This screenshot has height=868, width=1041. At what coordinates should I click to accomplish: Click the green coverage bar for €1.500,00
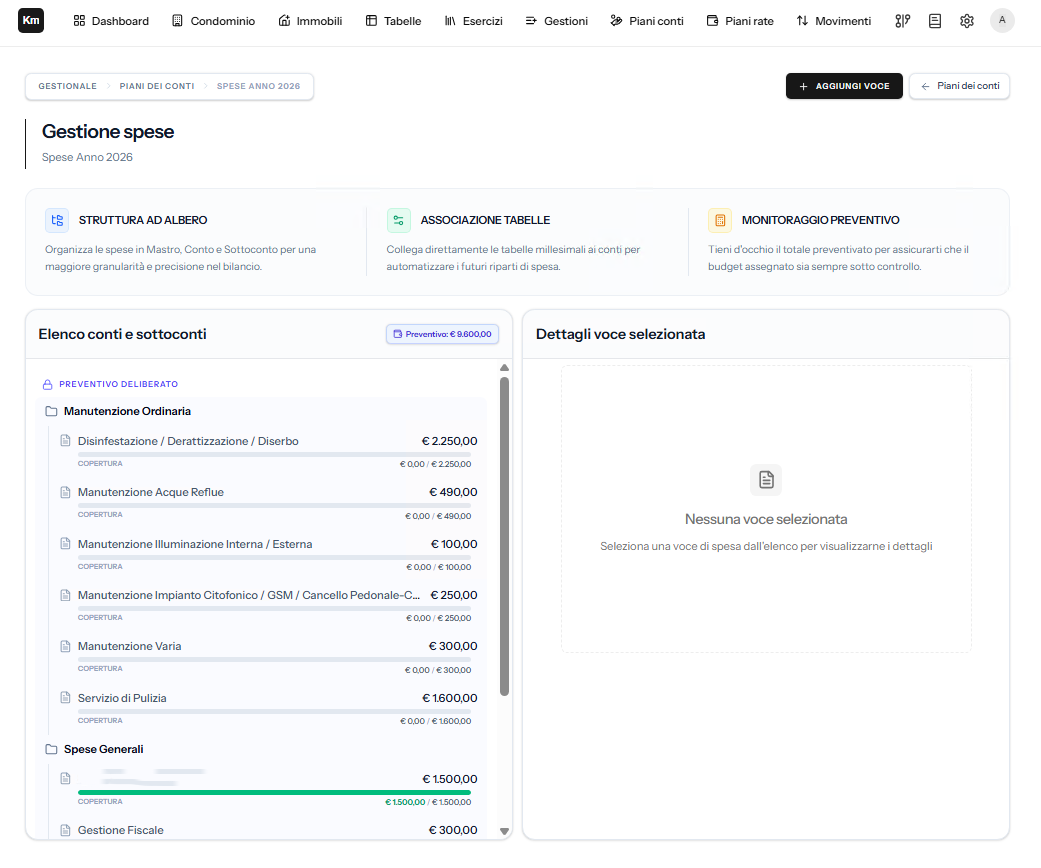coord(274,792)
